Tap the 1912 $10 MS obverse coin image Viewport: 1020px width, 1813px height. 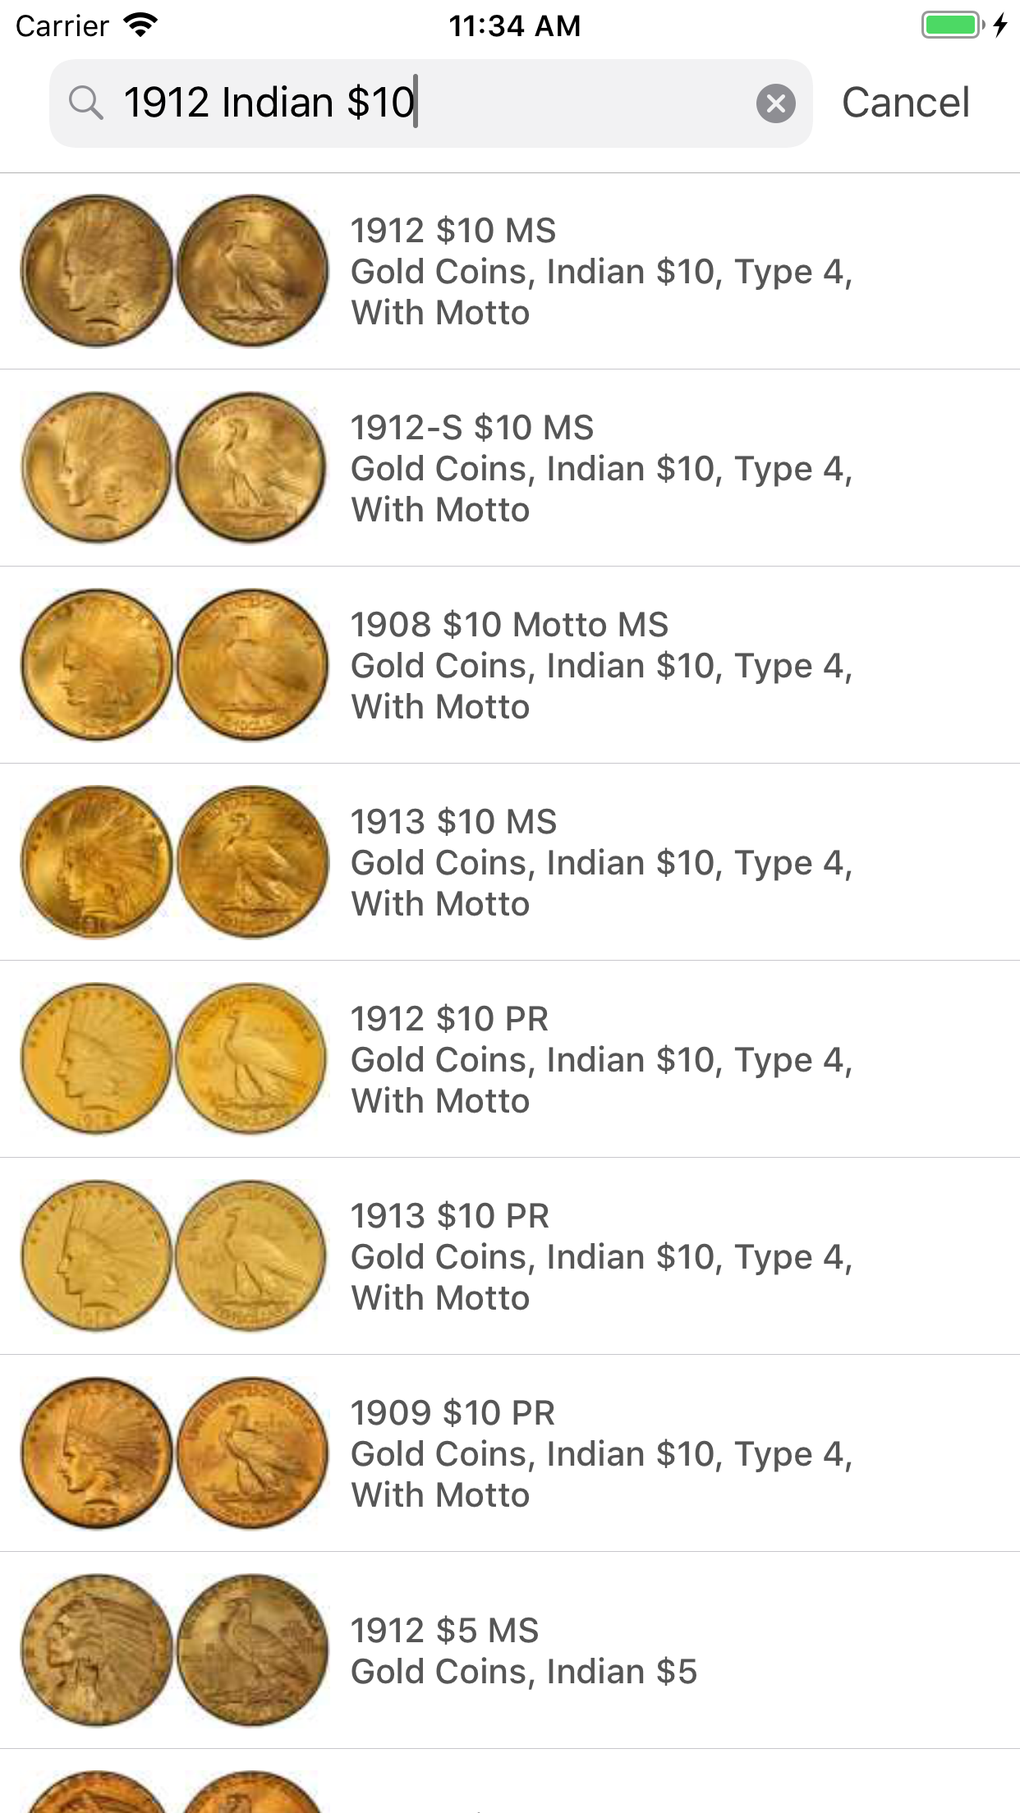point(97,271)
